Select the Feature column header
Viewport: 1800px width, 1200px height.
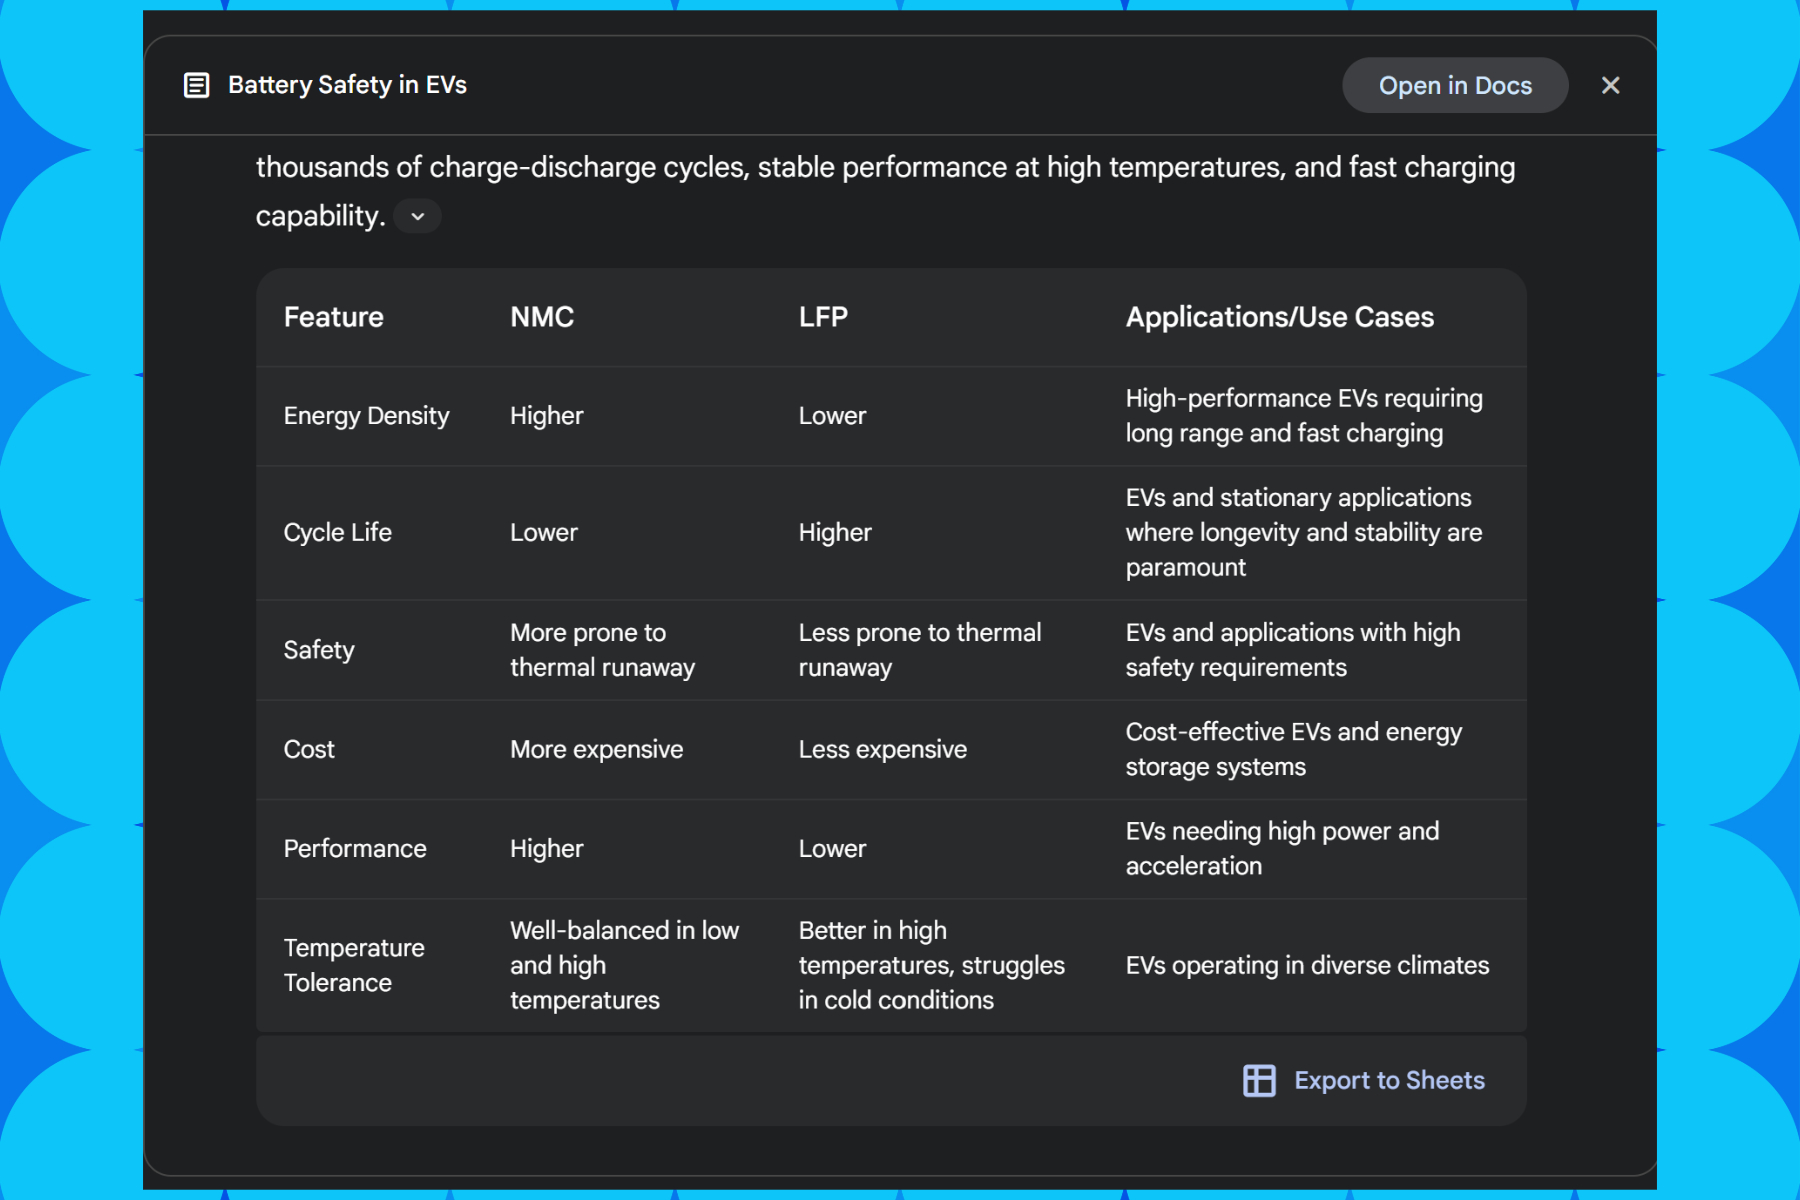[334, 317]
